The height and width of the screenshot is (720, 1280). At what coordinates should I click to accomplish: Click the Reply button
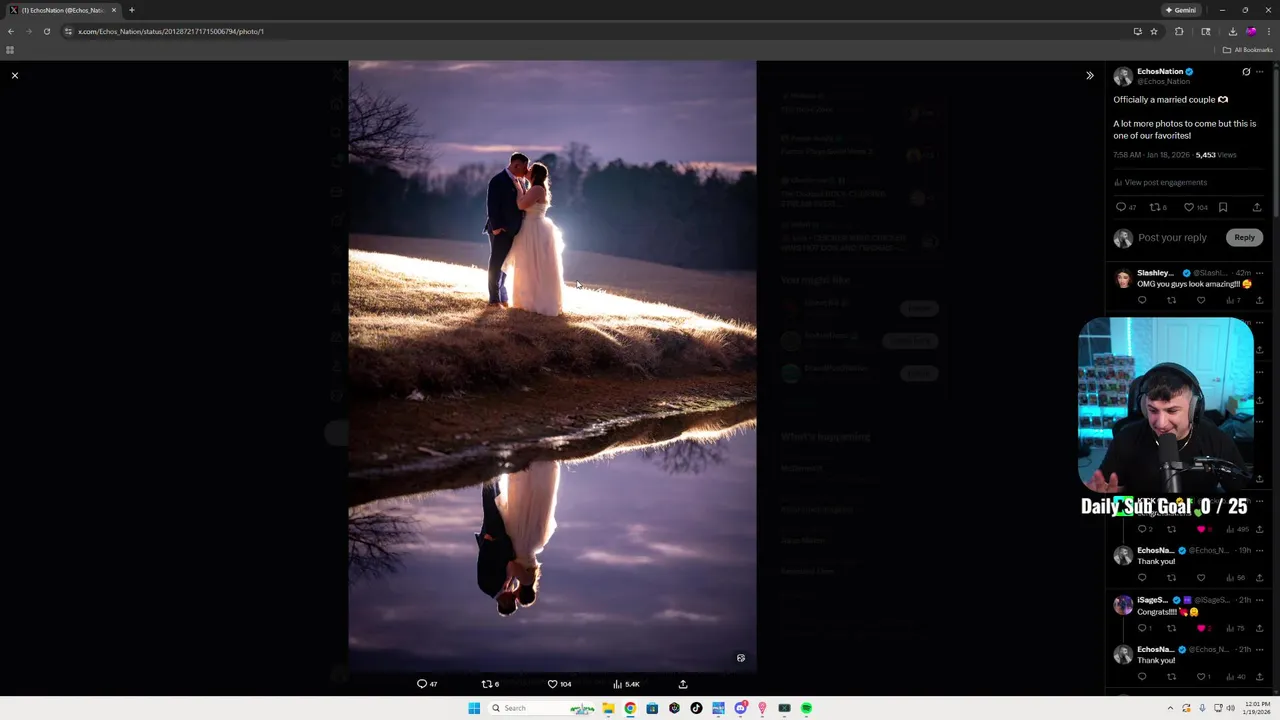point(1244,237)
